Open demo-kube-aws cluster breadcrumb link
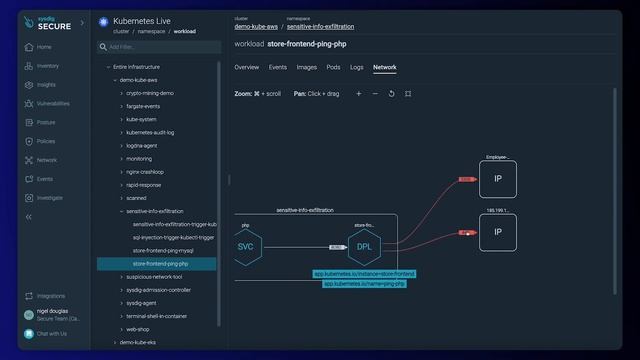Viewport: 640px width, 360px height. (x=256, y=27)
